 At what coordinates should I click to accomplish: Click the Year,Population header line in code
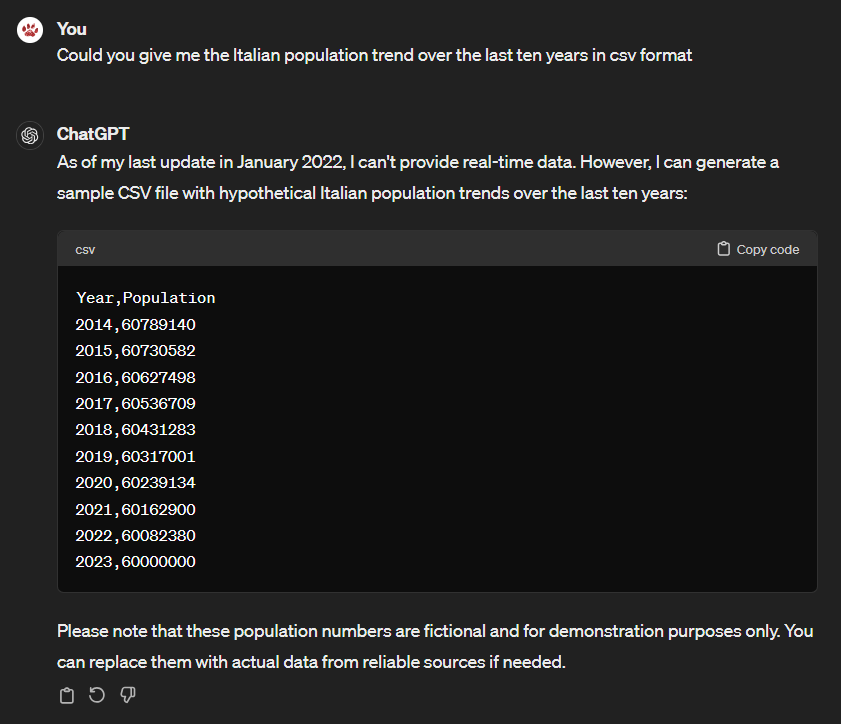[145, 298]
